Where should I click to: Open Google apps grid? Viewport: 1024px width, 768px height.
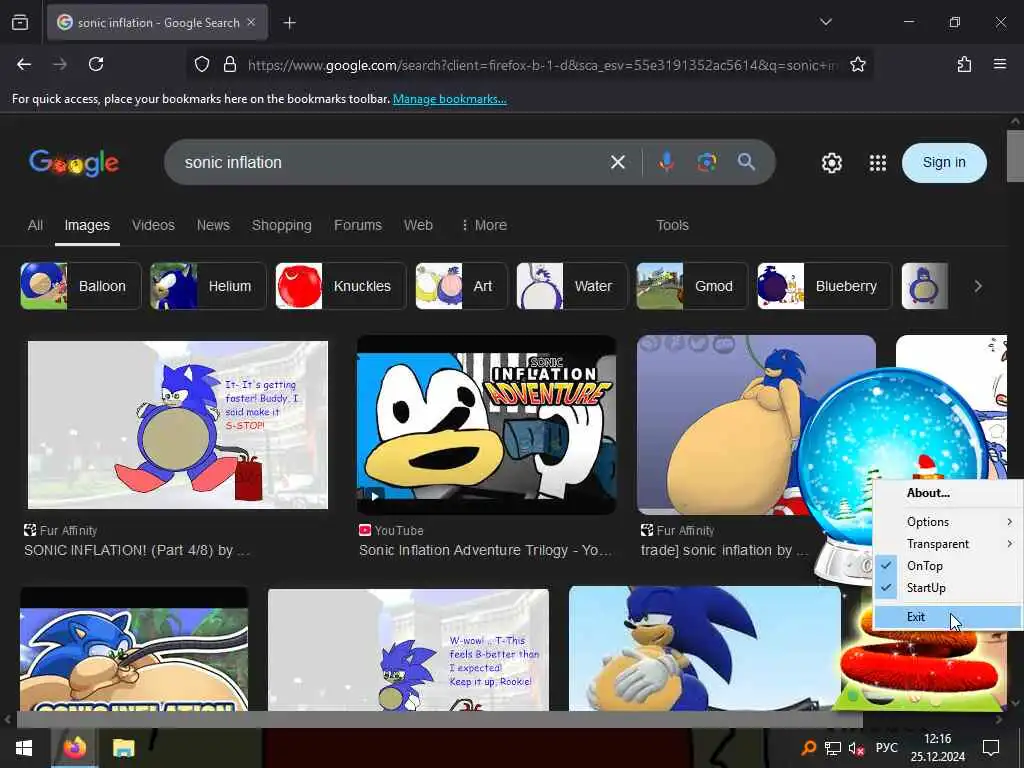coord(878,163)
